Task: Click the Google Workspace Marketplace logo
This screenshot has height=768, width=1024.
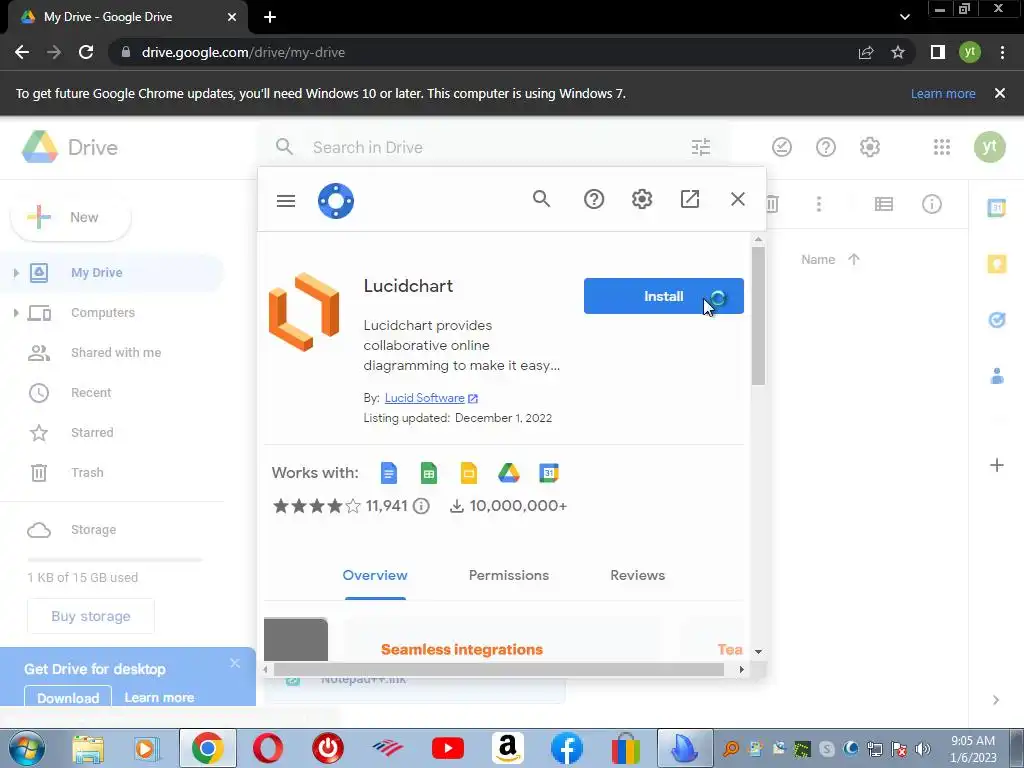Action: pos(336,200)
